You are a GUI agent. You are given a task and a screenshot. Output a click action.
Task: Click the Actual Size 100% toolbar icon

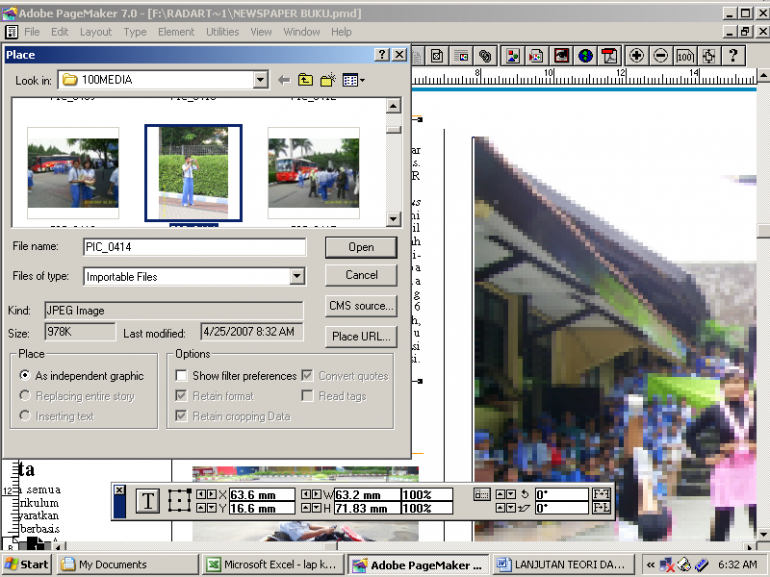coord(685,55)
